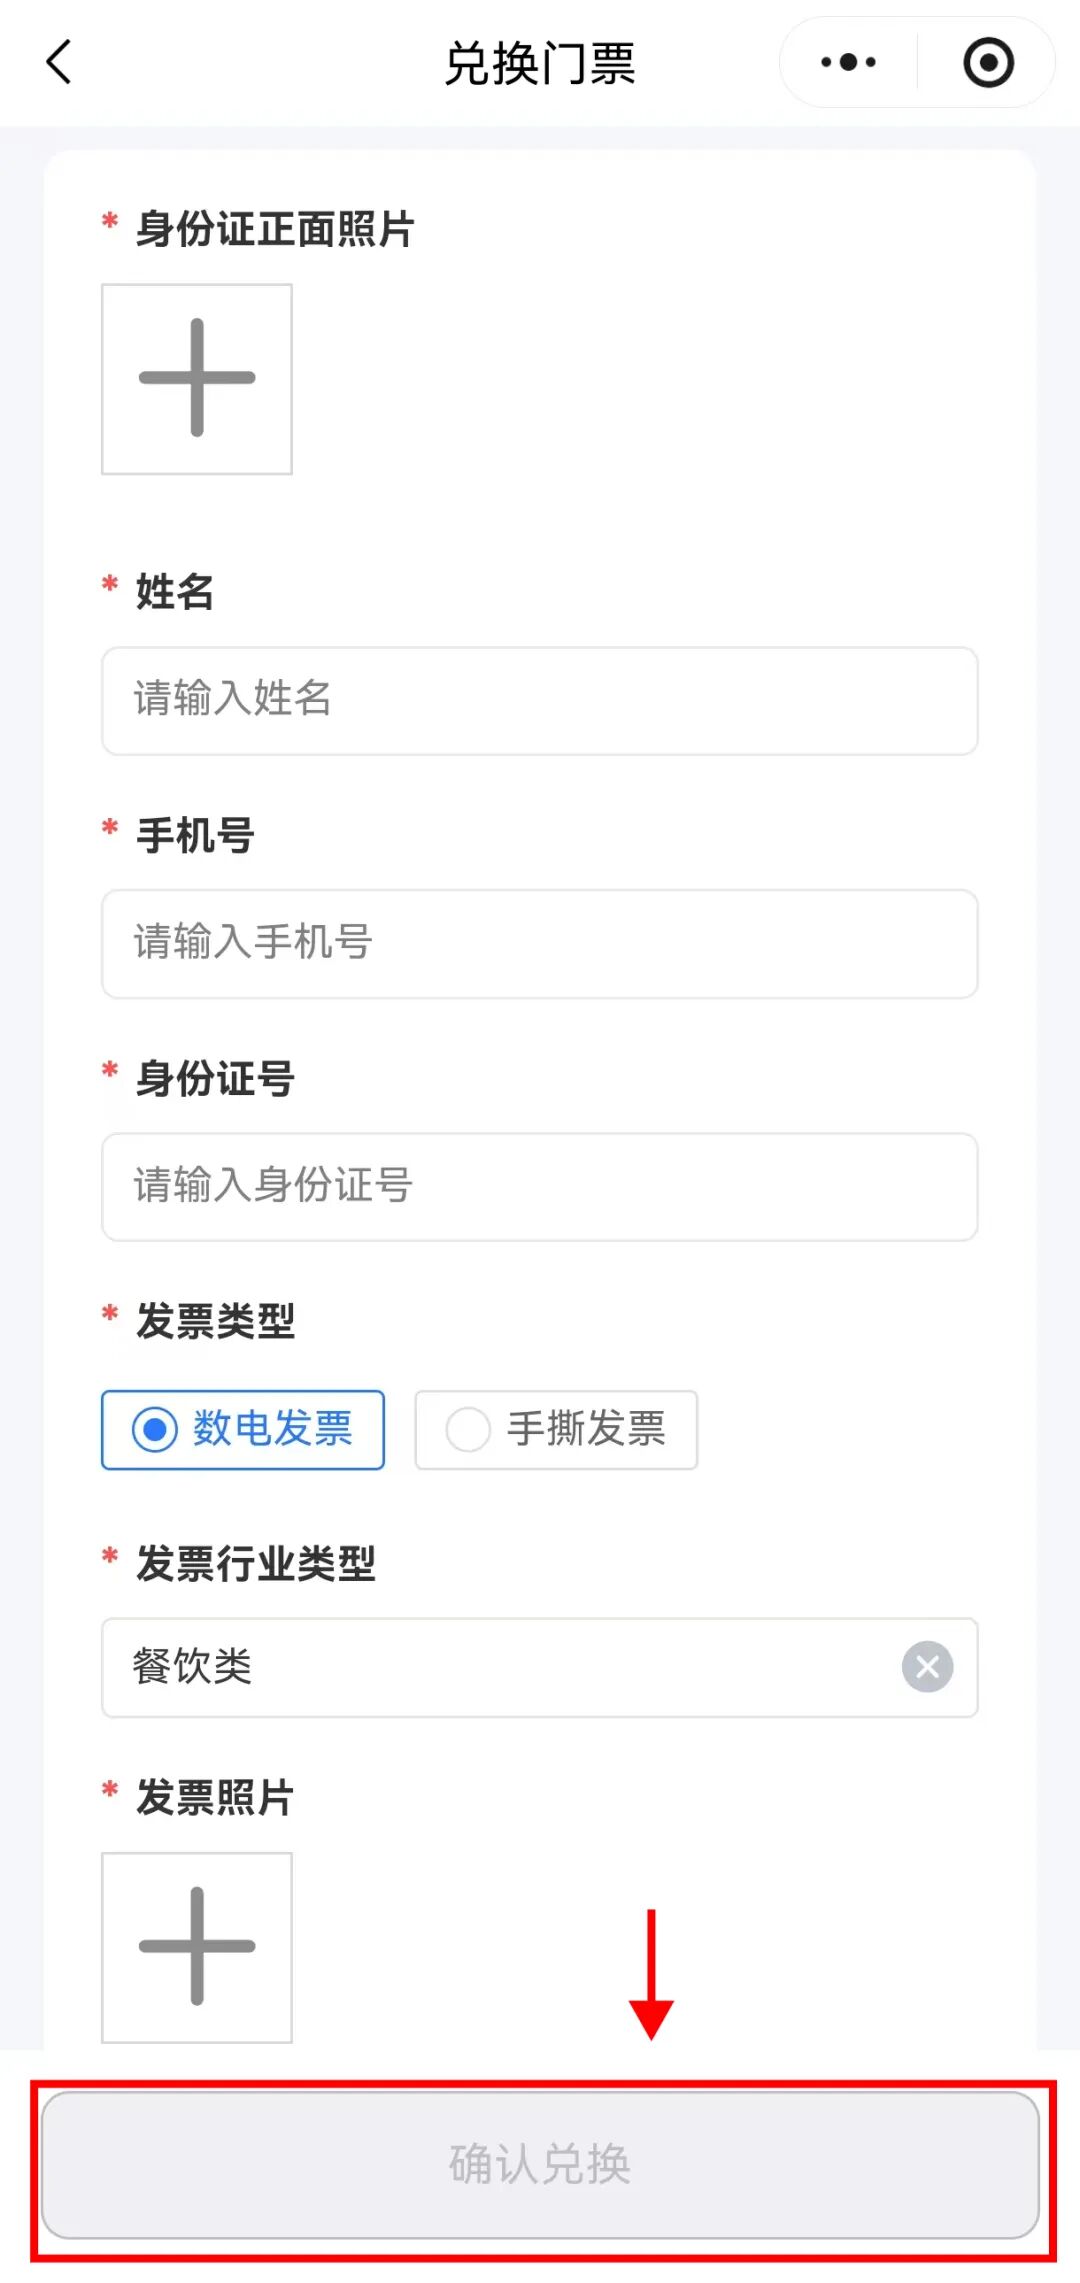Screen dimensions: 1080x2283
Task: Open the 发票行业类型 dropdown
Action: click(500, 1667)
